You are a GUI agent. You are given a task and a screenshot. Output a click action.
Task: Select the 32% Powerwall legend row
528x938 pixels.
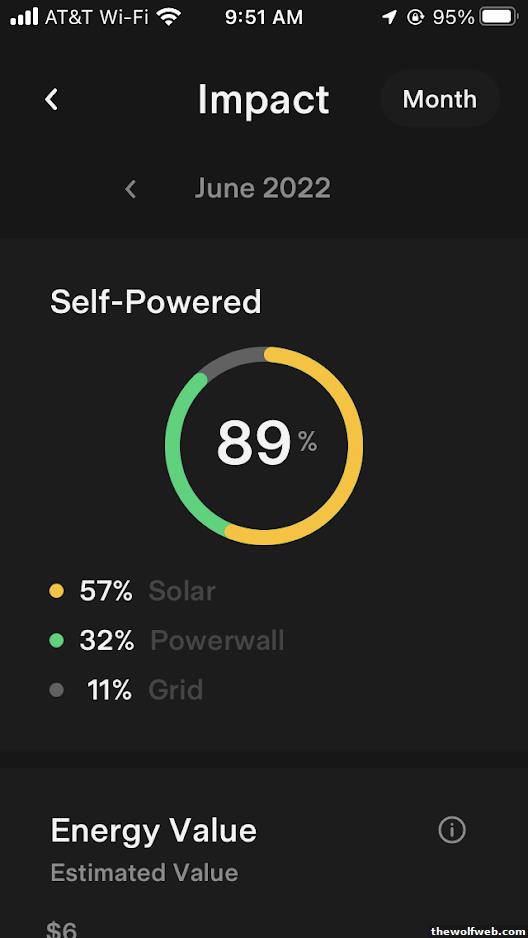point(167,641)
